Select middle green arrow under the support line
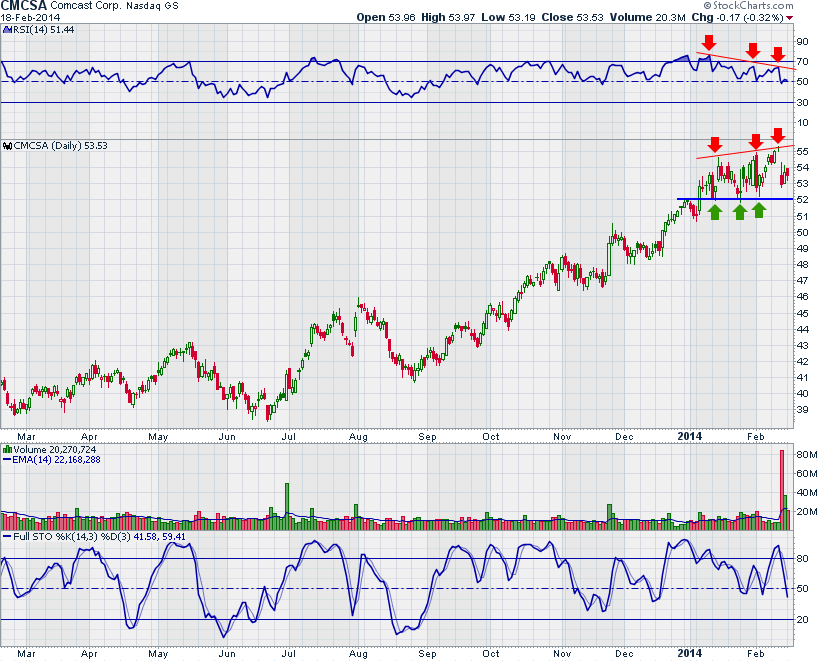 (740, 210)
